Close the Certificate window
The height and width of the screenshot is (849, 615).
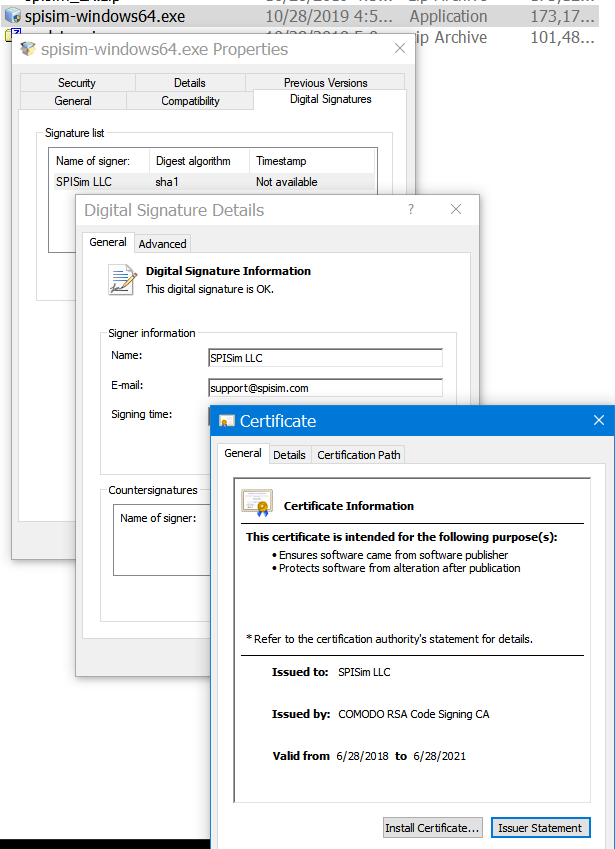tap(598, 421)
